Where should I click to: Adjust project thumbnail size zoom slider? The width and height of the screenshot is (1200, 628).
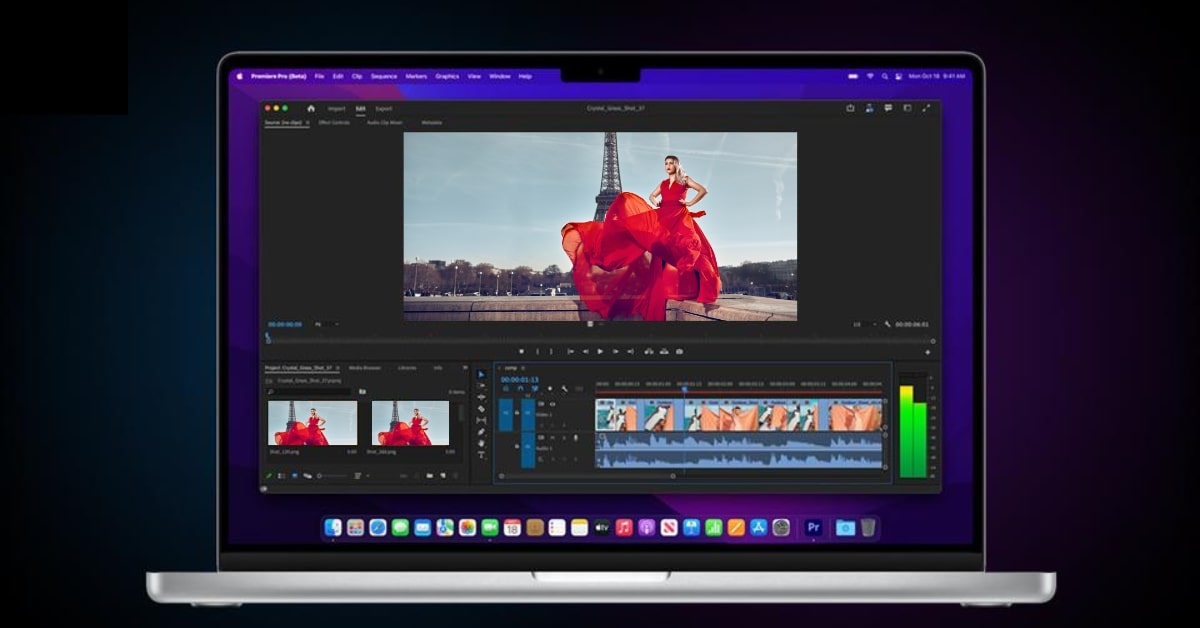pos(332,475)
